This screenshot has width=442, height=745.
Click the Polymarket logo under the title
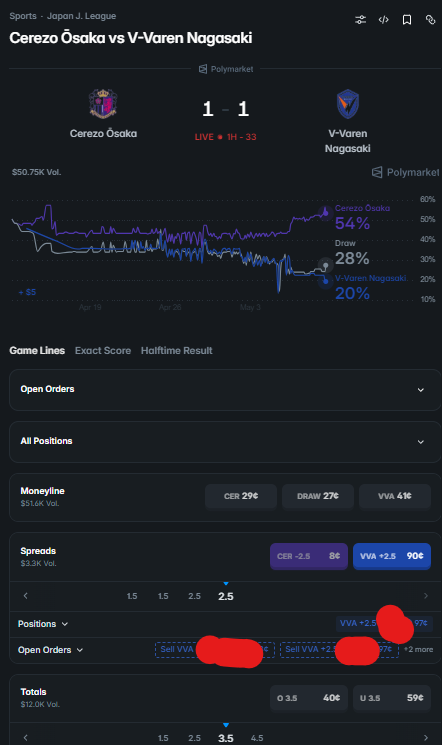(226, 69)
